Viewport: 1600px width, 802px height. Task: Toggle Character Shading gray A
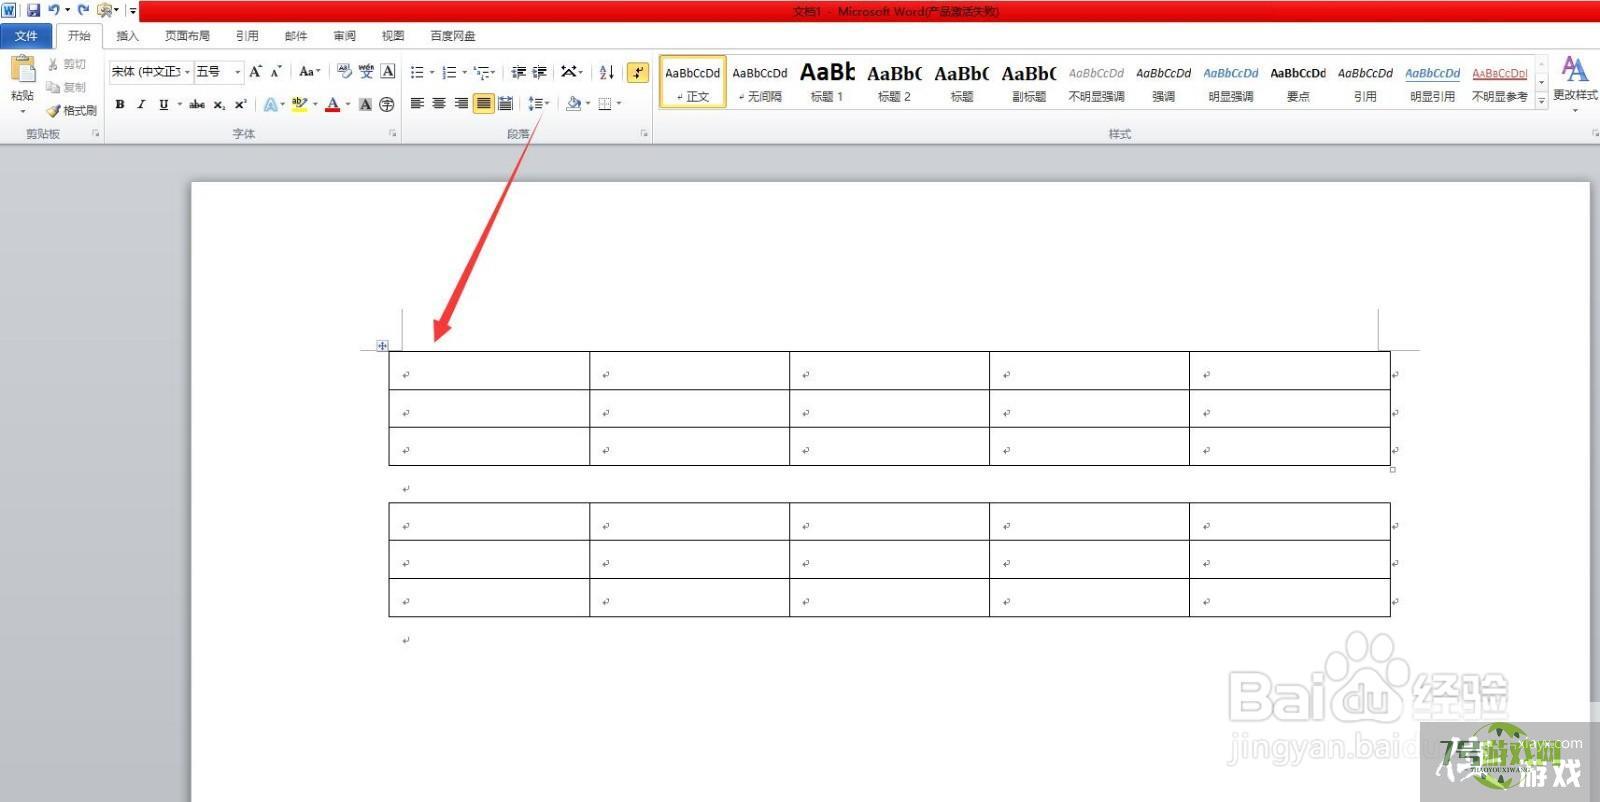pos(365,104)
